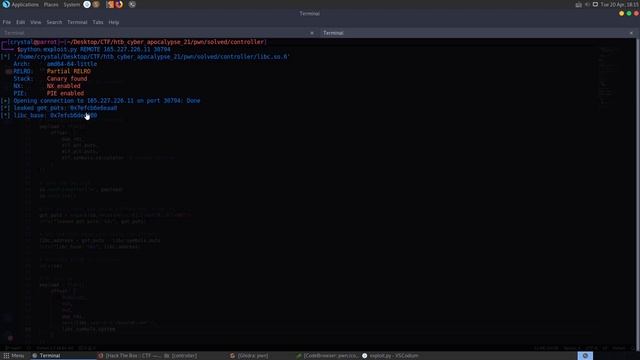This screenshot has height=360, width=640.
Task: Open the volume icon in system tray
Action: [587, 4]
